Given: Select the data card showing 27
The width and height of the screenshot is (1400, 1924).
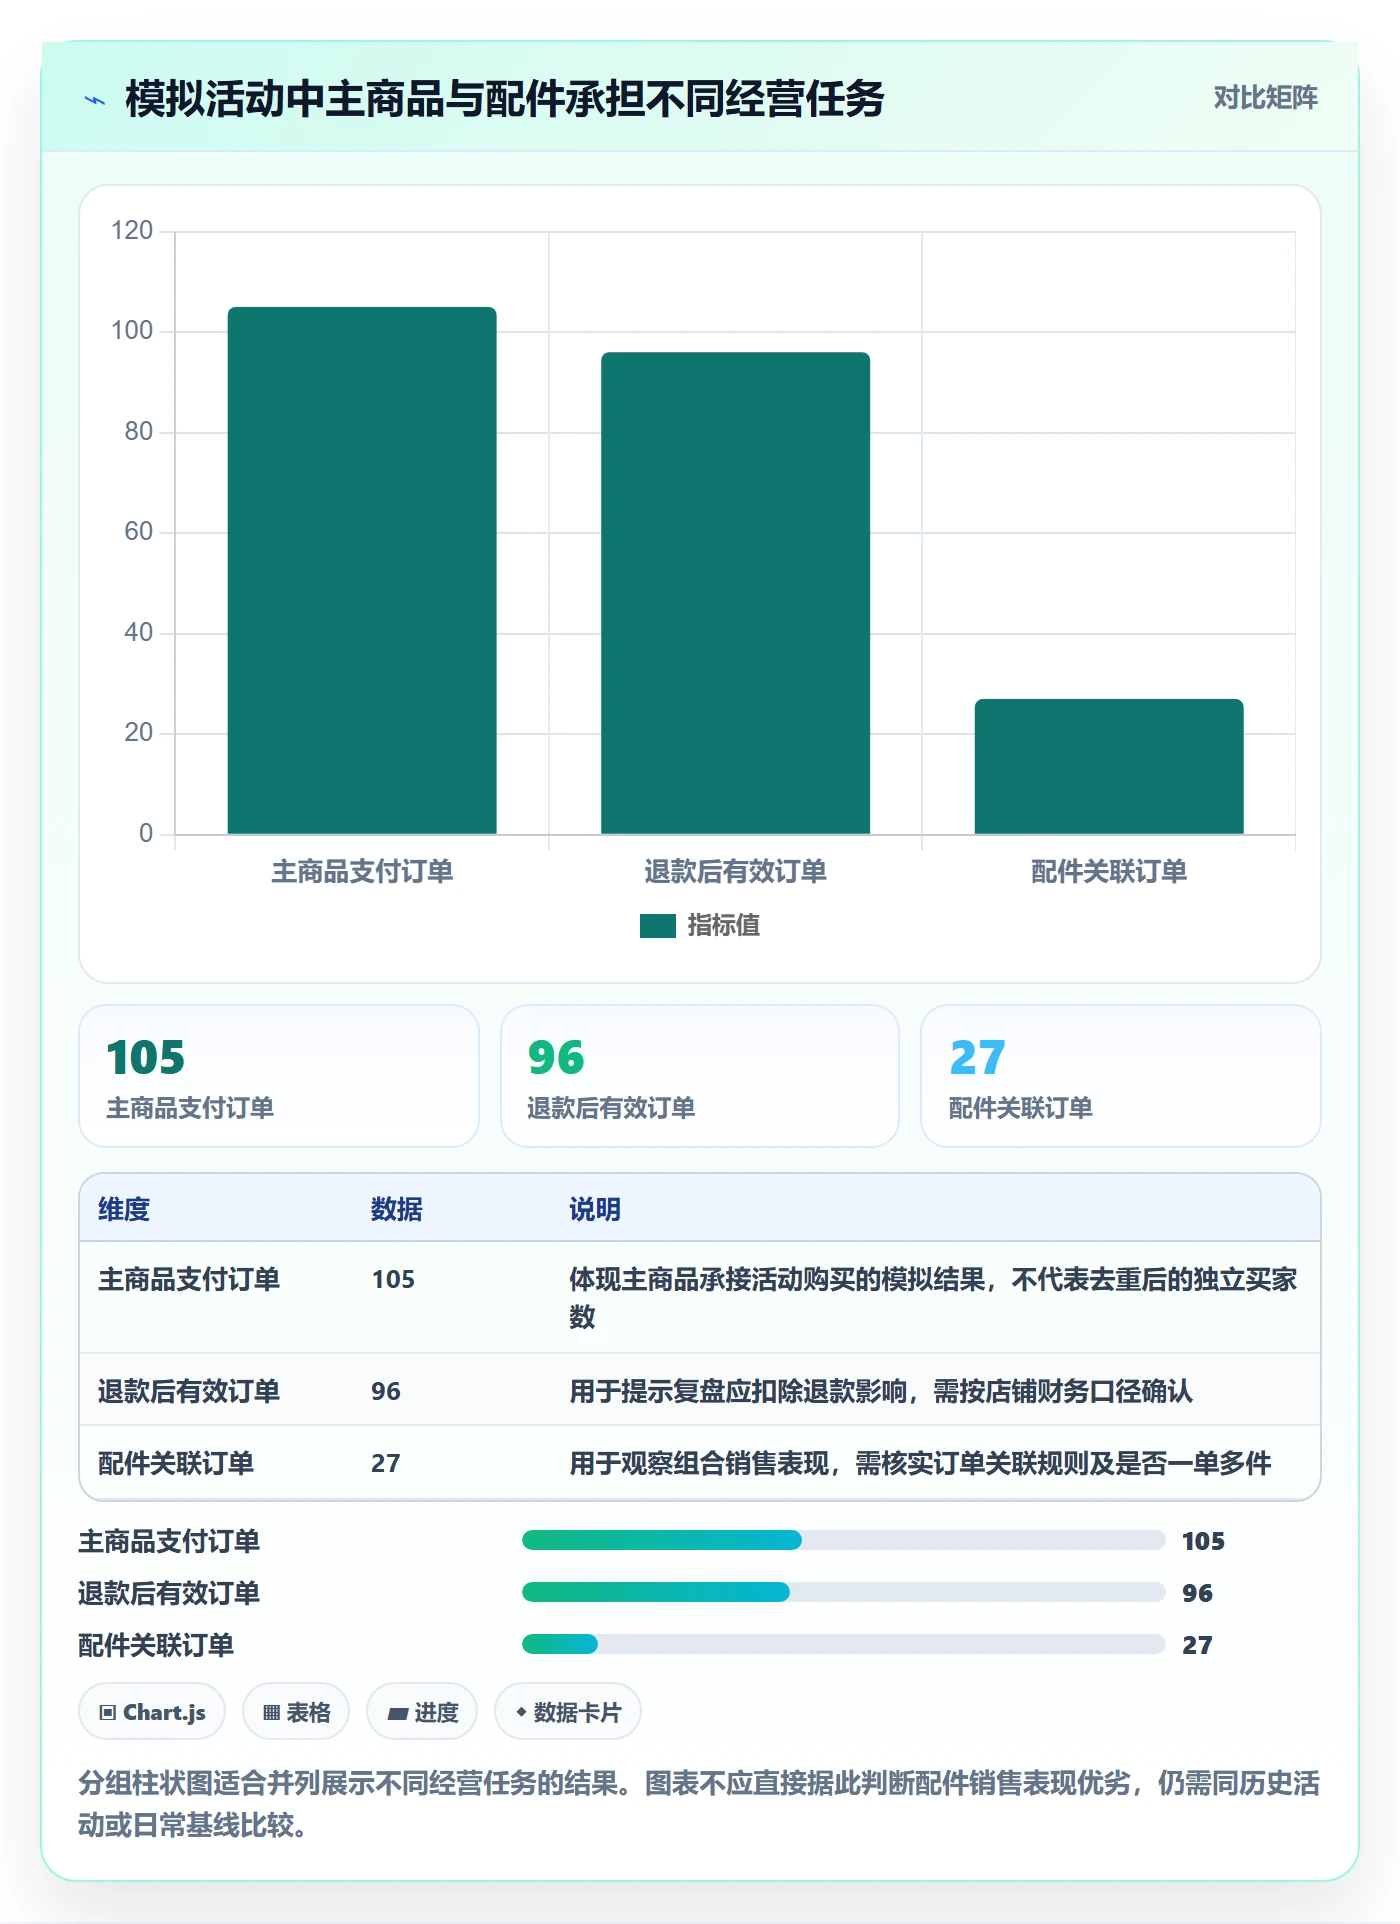Looking at the screenshot, I should pyautogui.click(x=1121, y=1076).
